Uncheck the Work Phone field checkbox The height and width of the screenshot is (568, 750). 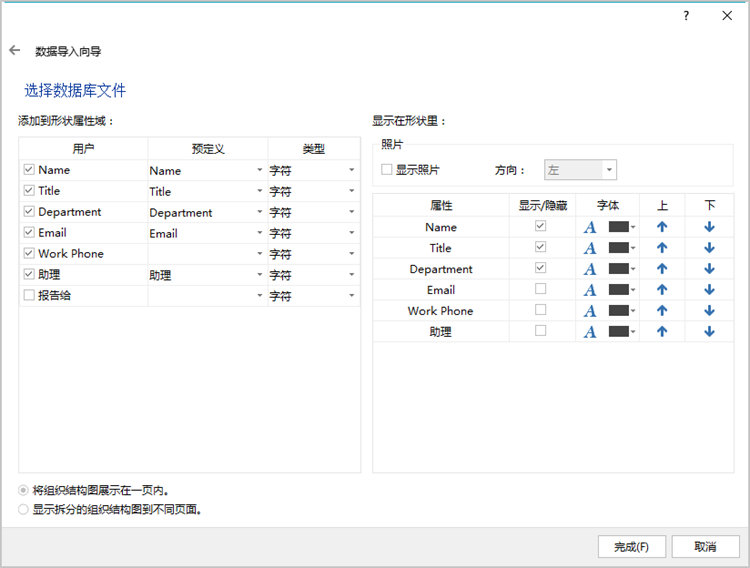(x=29, y=254)
